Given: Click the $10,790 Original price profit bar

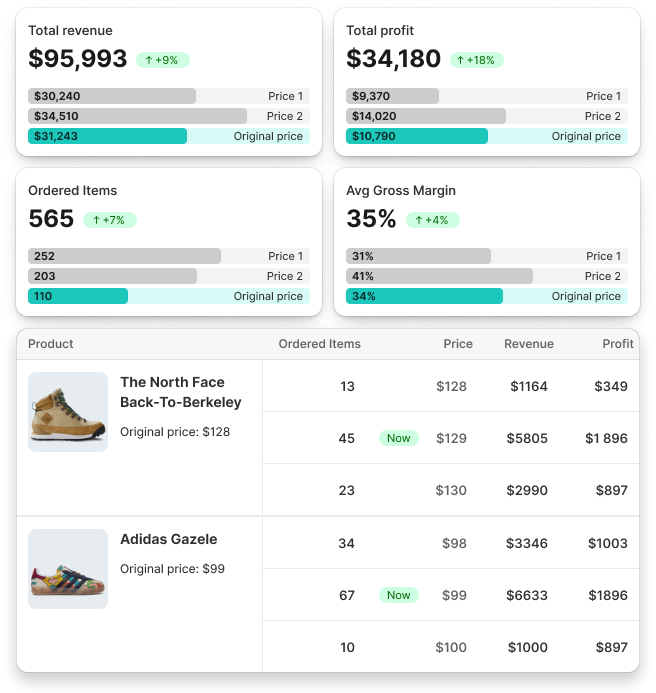Looking at the screenshot, I should pos(487,136).
